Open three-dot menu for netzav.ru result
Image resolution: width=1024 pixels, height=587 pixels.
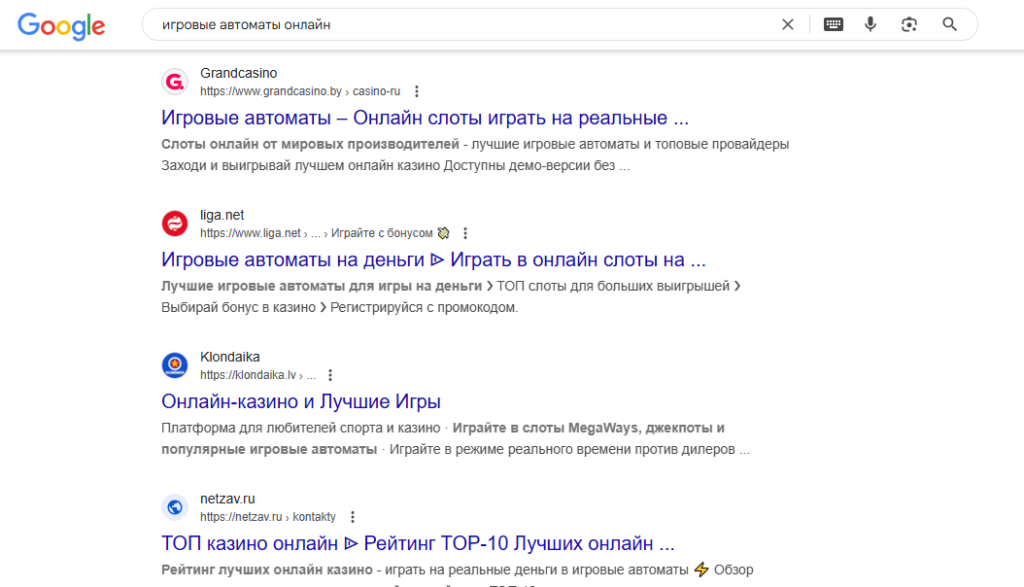point(352,516)
